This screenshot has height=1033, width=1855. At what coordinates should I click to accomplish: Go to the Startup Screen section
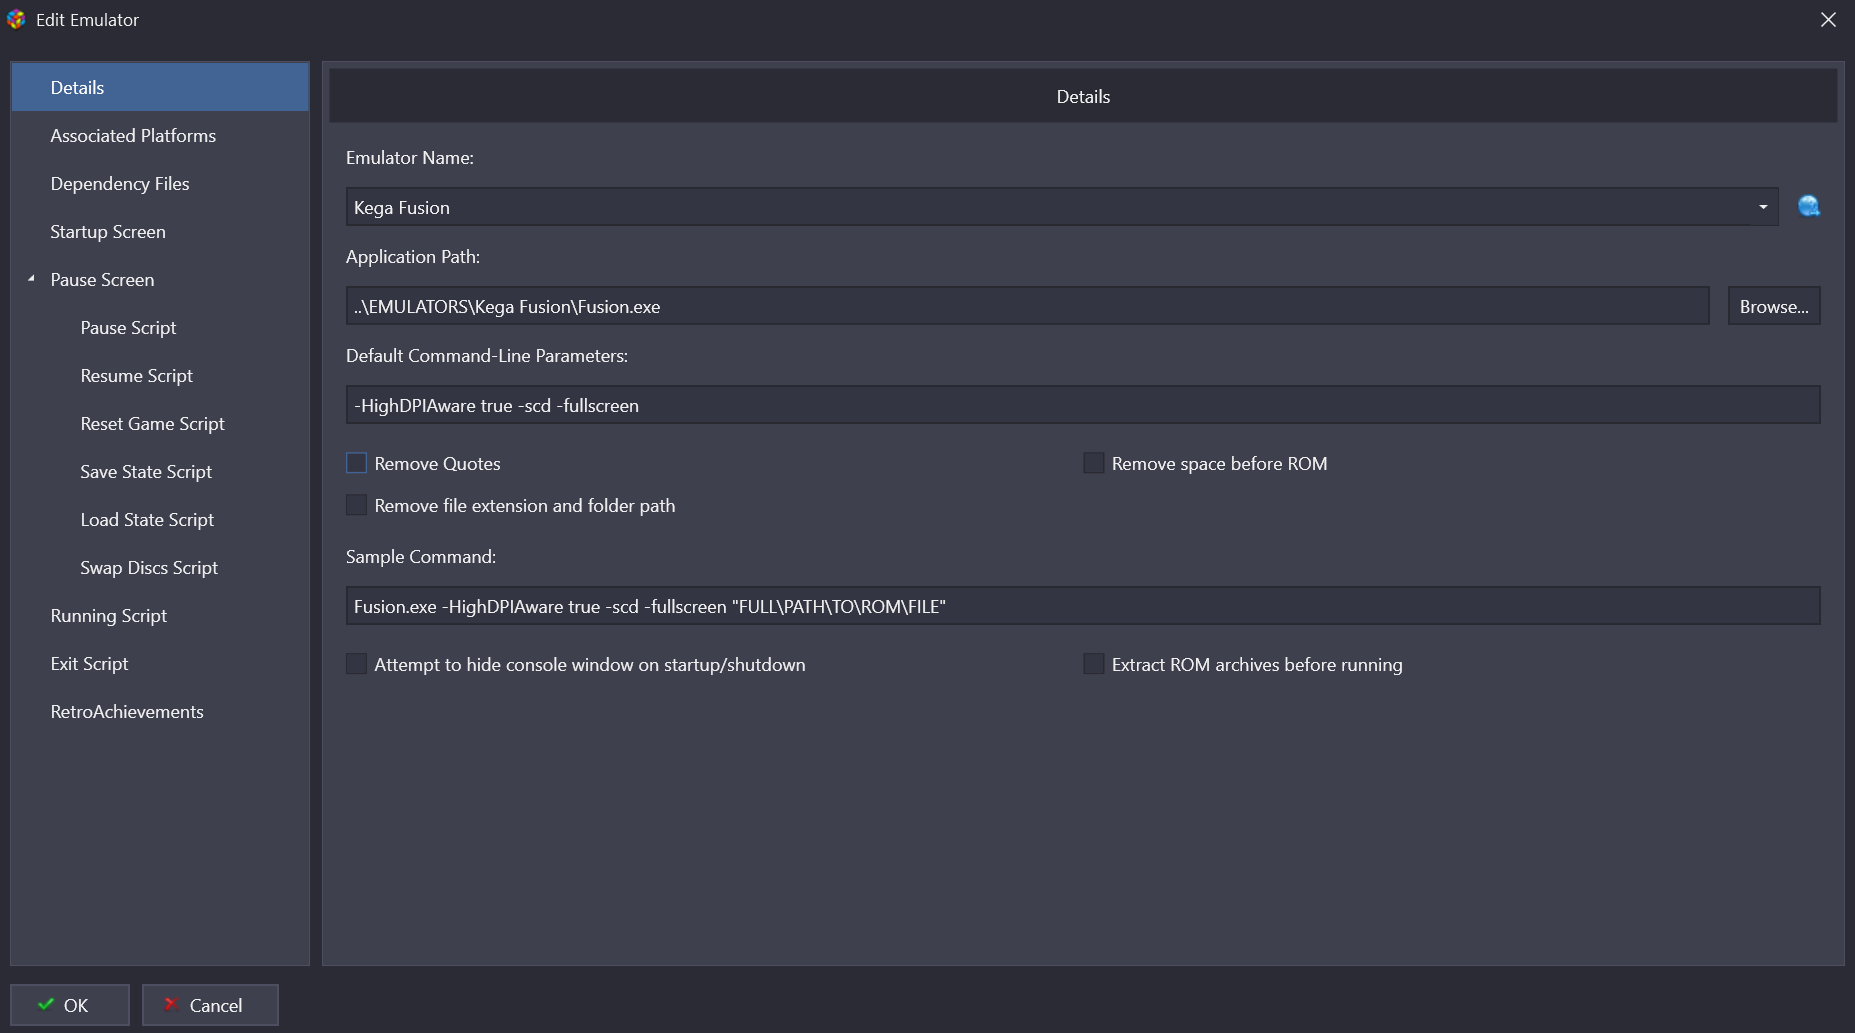click(x=108, y=232)
